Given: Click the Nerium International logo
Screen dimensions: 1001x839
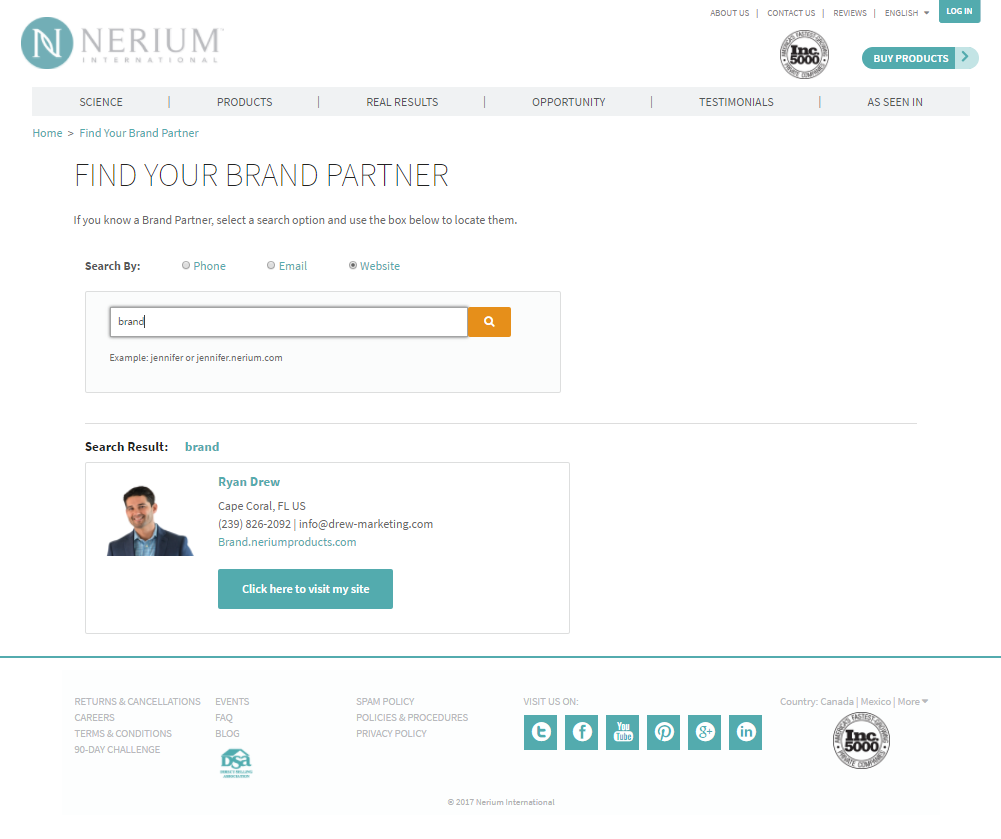Looking at the screenshot, I should [120, 45].
